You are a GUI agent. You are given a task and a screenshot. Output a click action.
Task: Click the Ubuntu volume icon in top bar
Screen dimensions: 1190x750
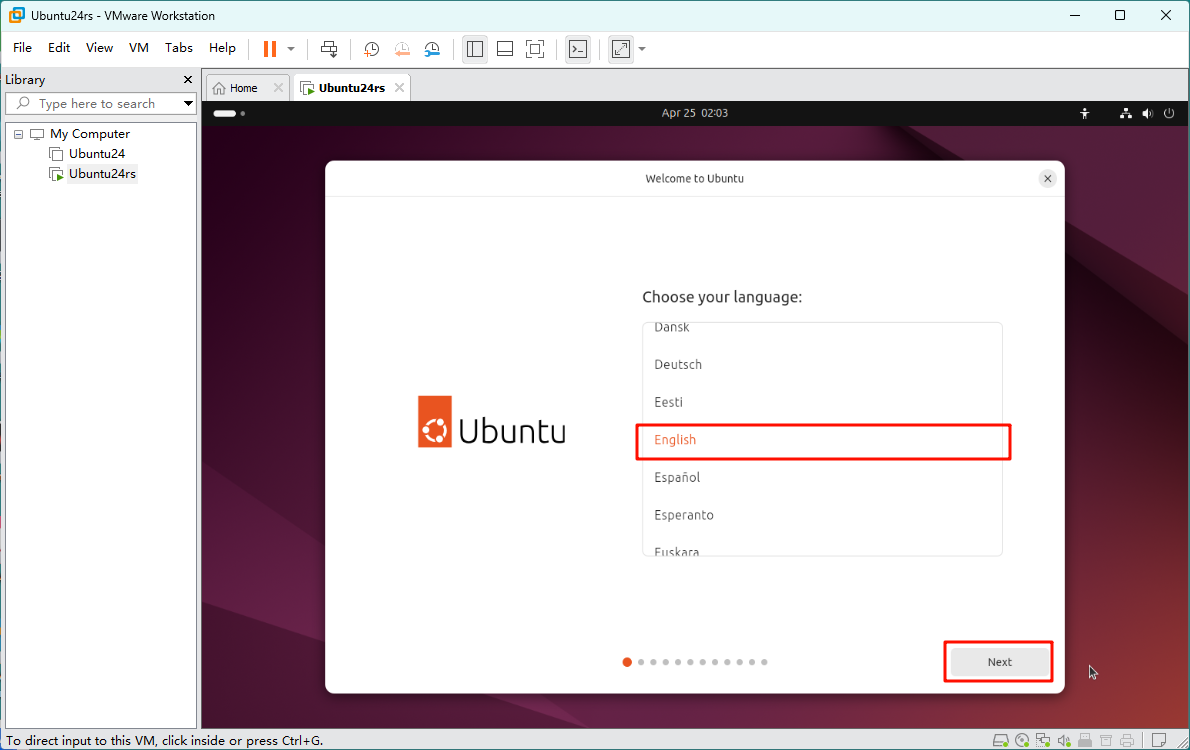[1148, 113]
